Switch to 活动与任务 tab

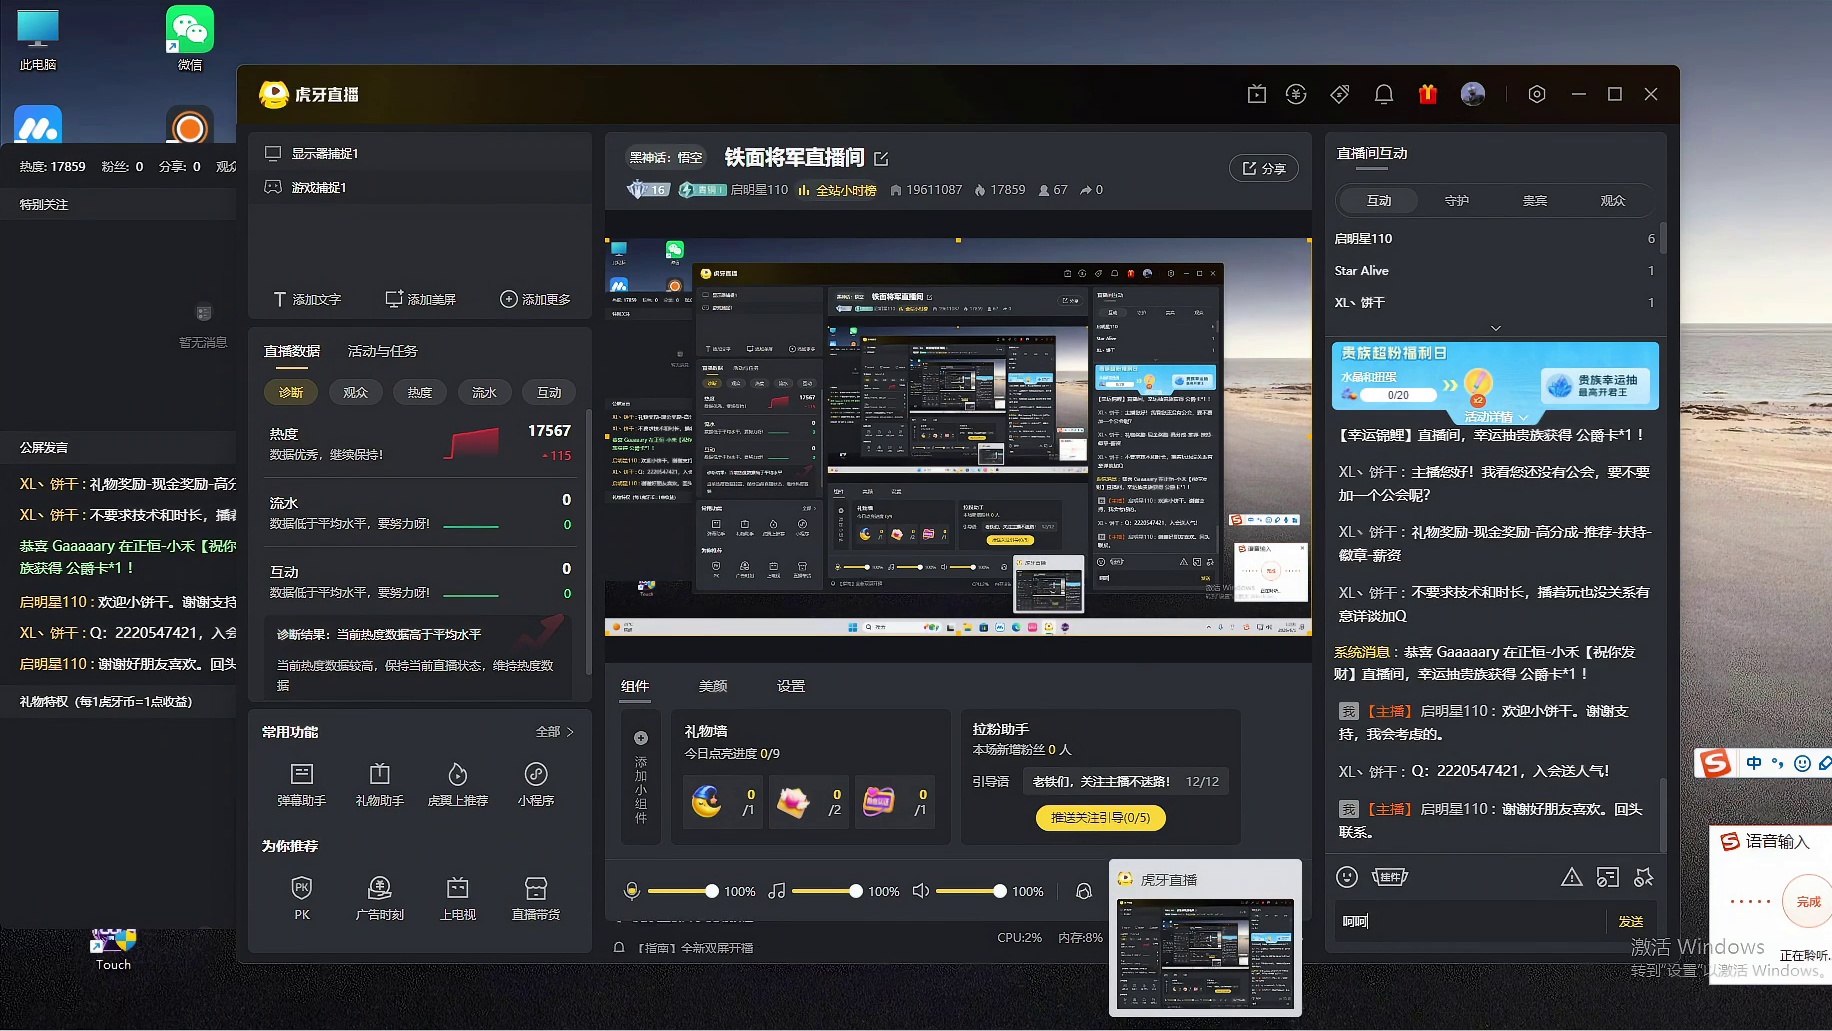point(383,351)
